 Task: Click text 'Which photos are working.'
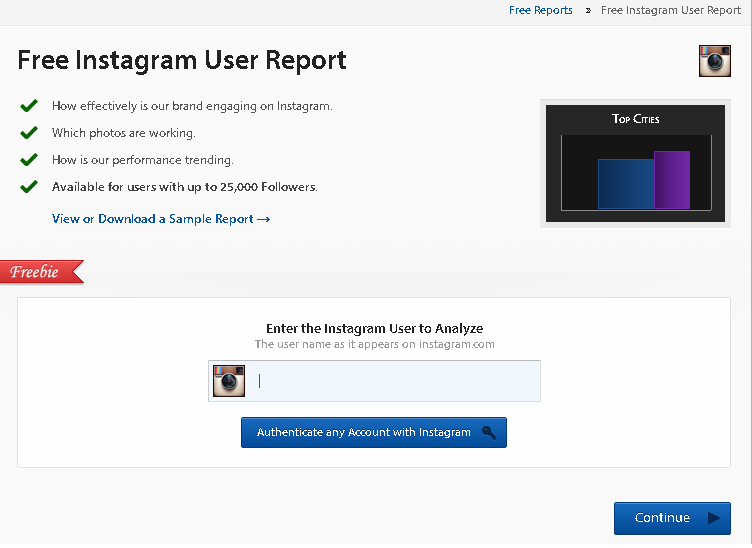coord(124,133)
